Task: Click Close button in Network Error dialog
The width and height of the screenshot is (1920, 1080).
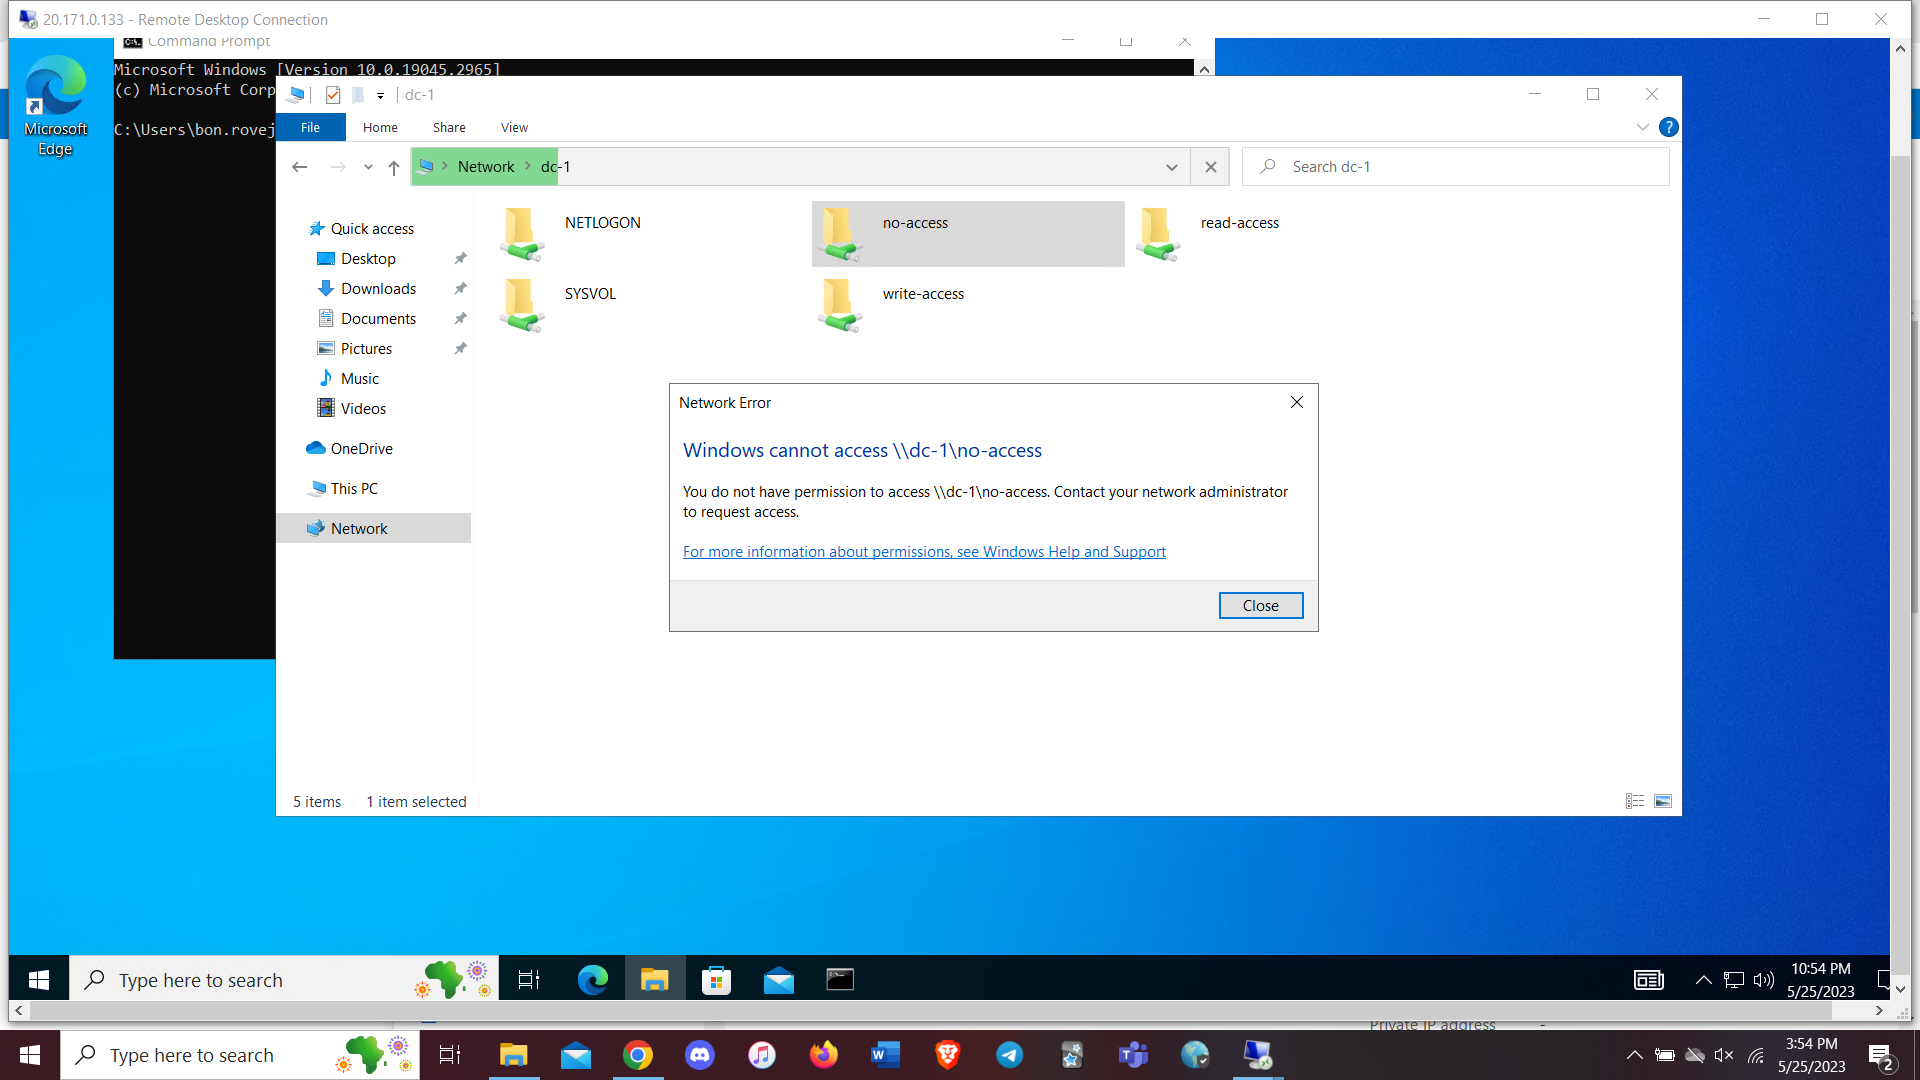Action: tap(1260, 606)
